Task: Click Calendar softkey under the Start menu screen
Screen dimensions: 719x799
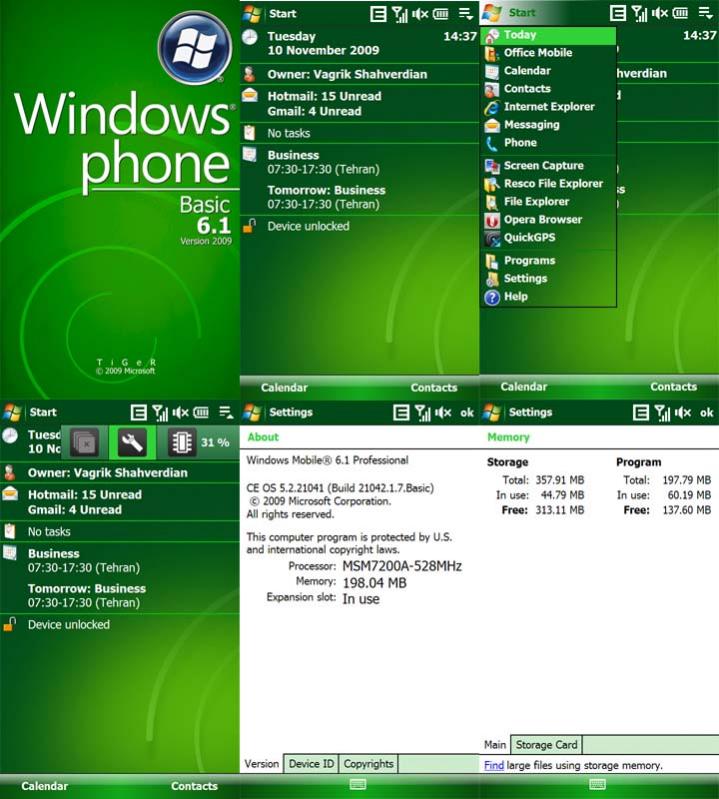Action: click(x=523, y=387)
